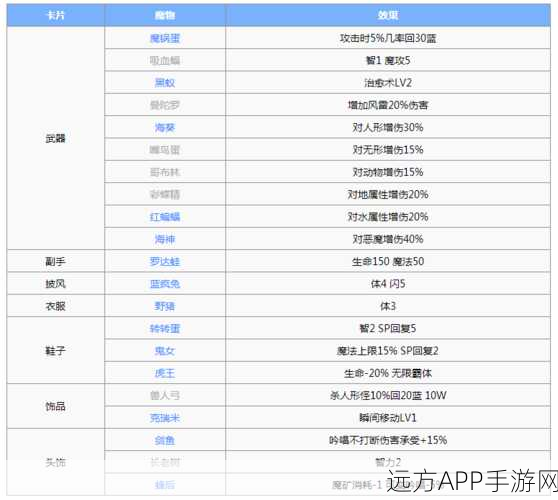
Task: Open the 海神 monster link
Action: coord(165,239)
